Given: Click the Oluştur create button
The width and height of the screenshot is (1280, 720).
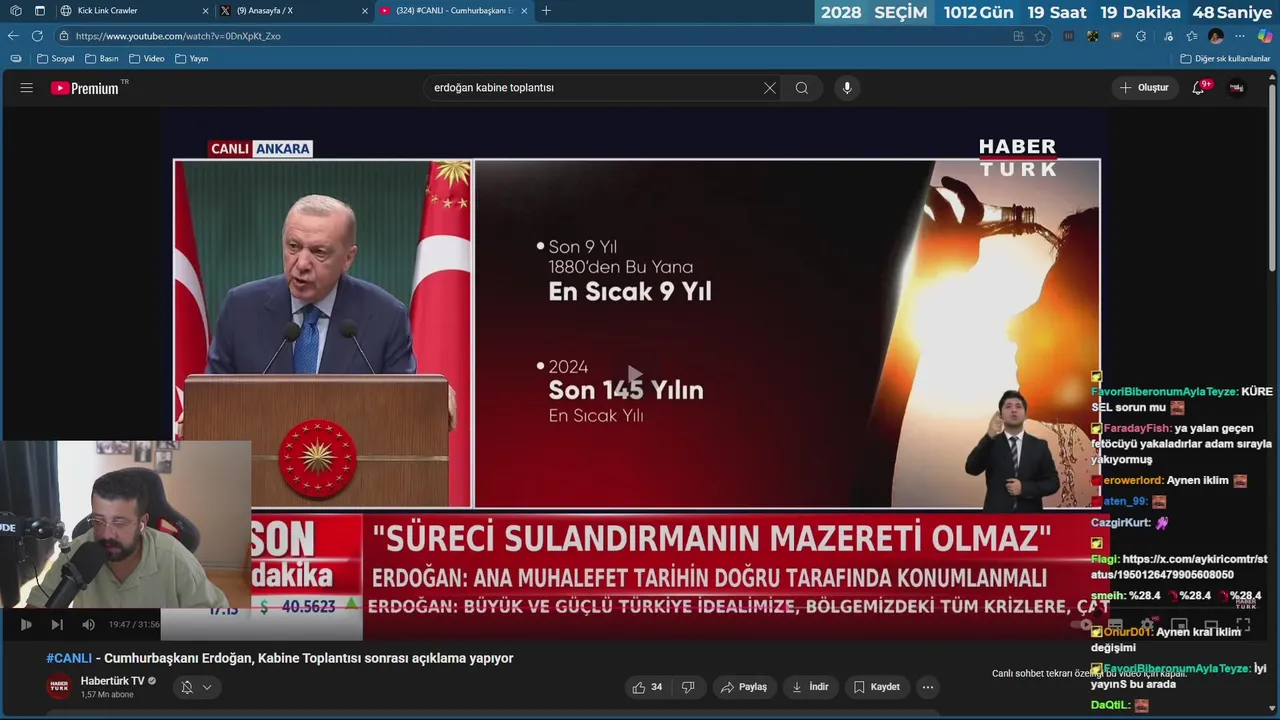Looking at the screenshot, I should 1144,88.
